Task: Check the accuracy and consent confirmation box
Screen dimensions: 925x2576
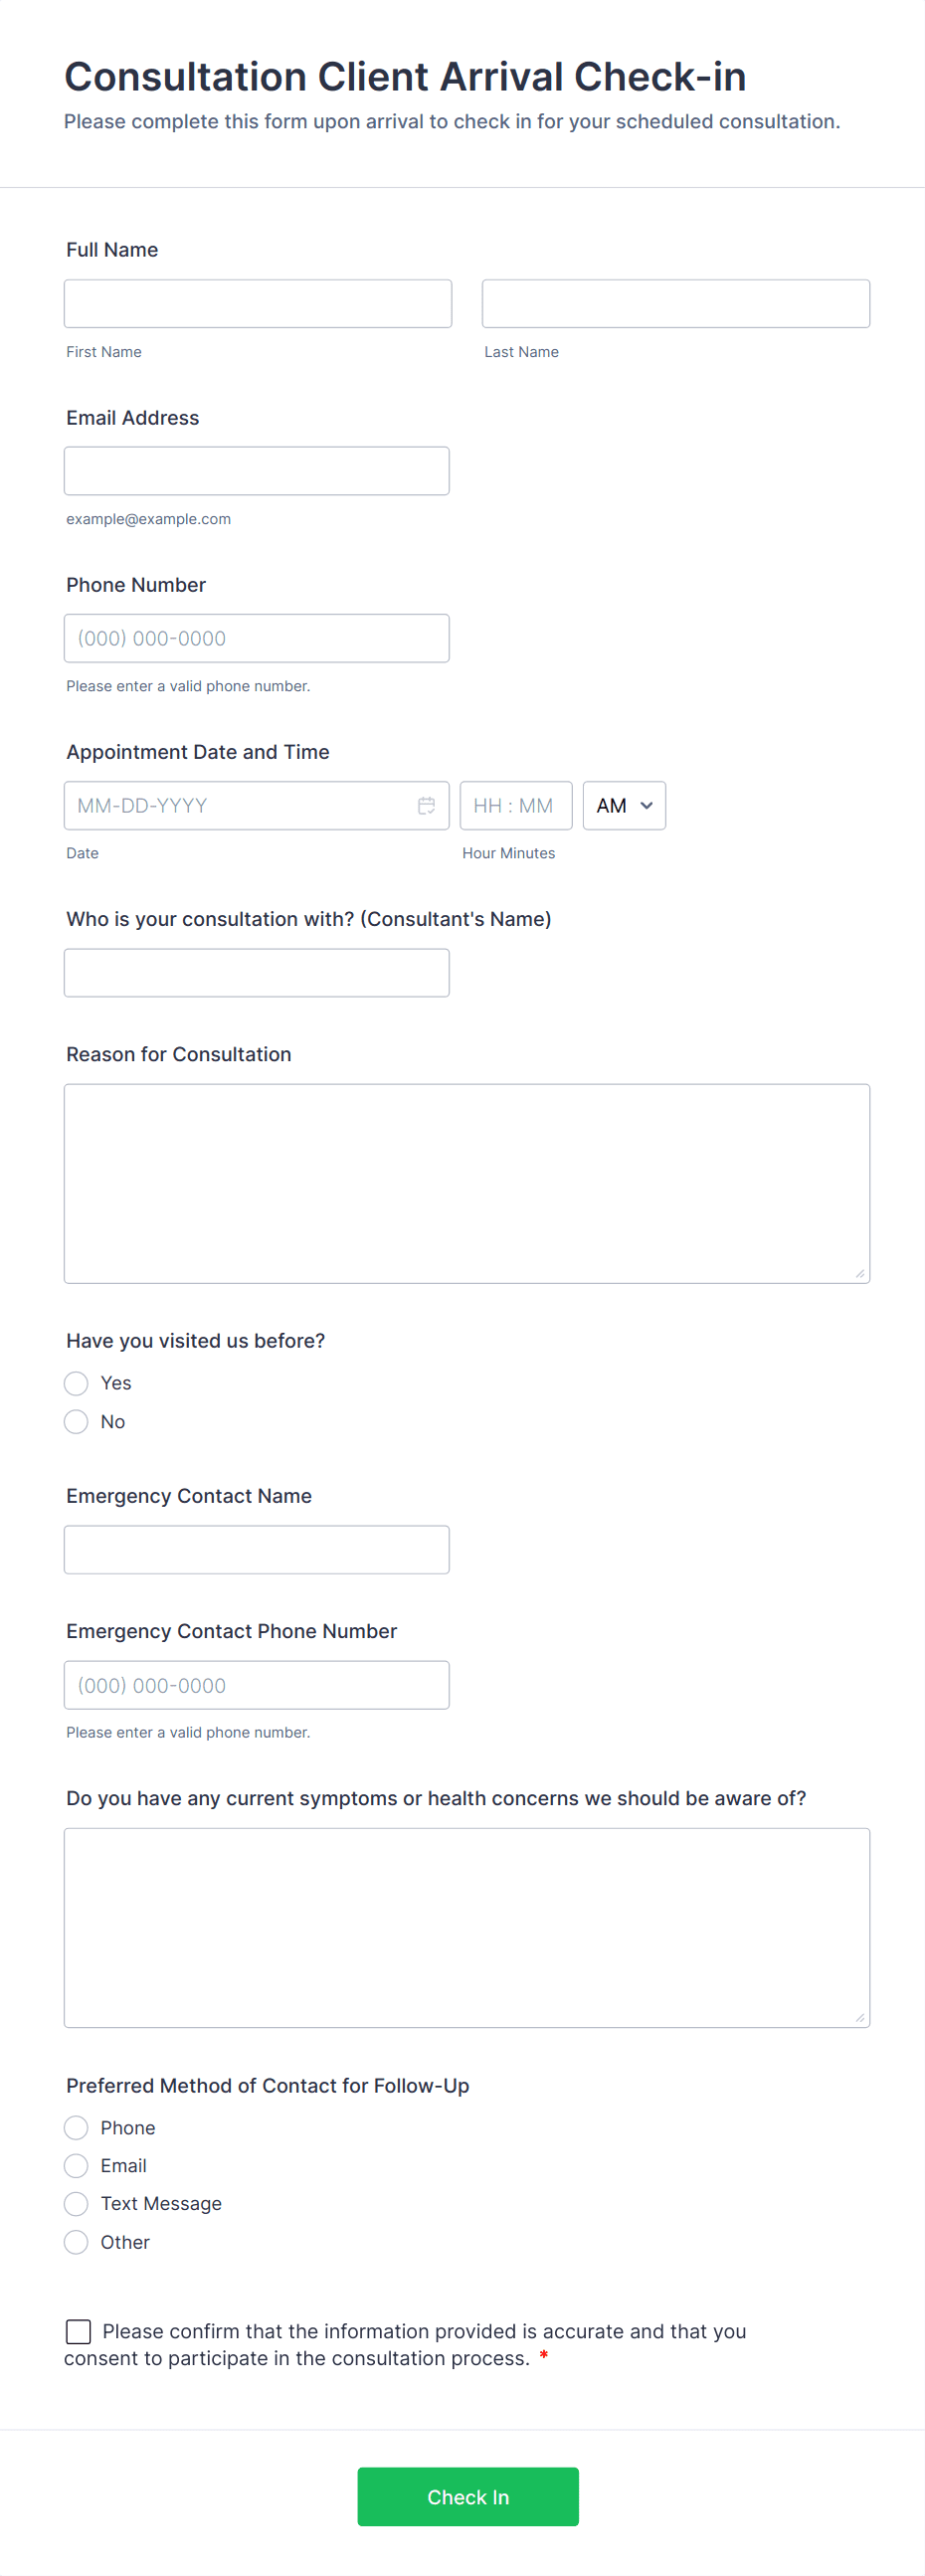Action: click(78, 2332)
